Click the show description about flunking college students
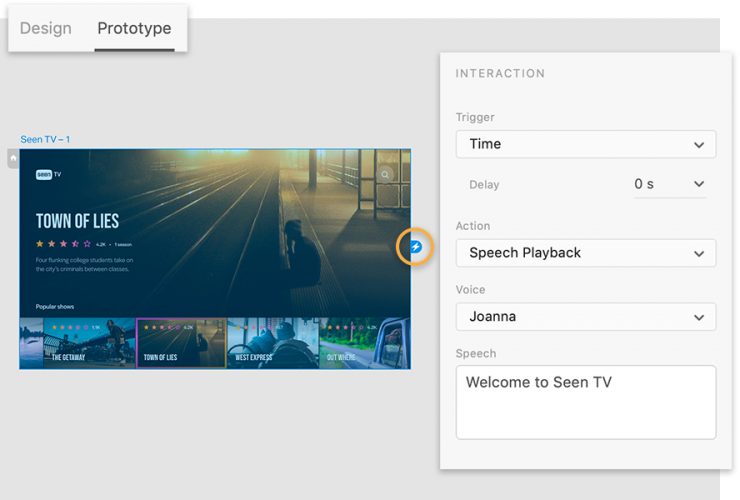This screenshot has width=740, height=500. pyautogui.click(x=84, y=265)
